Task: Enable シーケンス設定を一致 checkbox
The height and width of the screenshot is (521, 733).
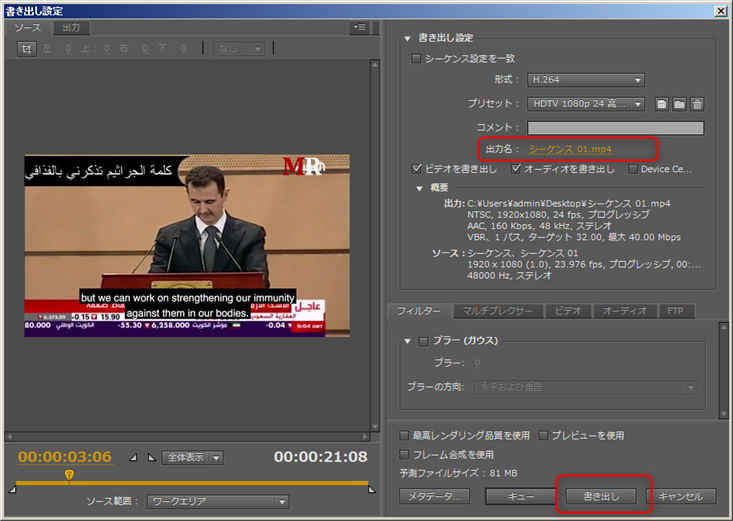Action: point(416,58)
